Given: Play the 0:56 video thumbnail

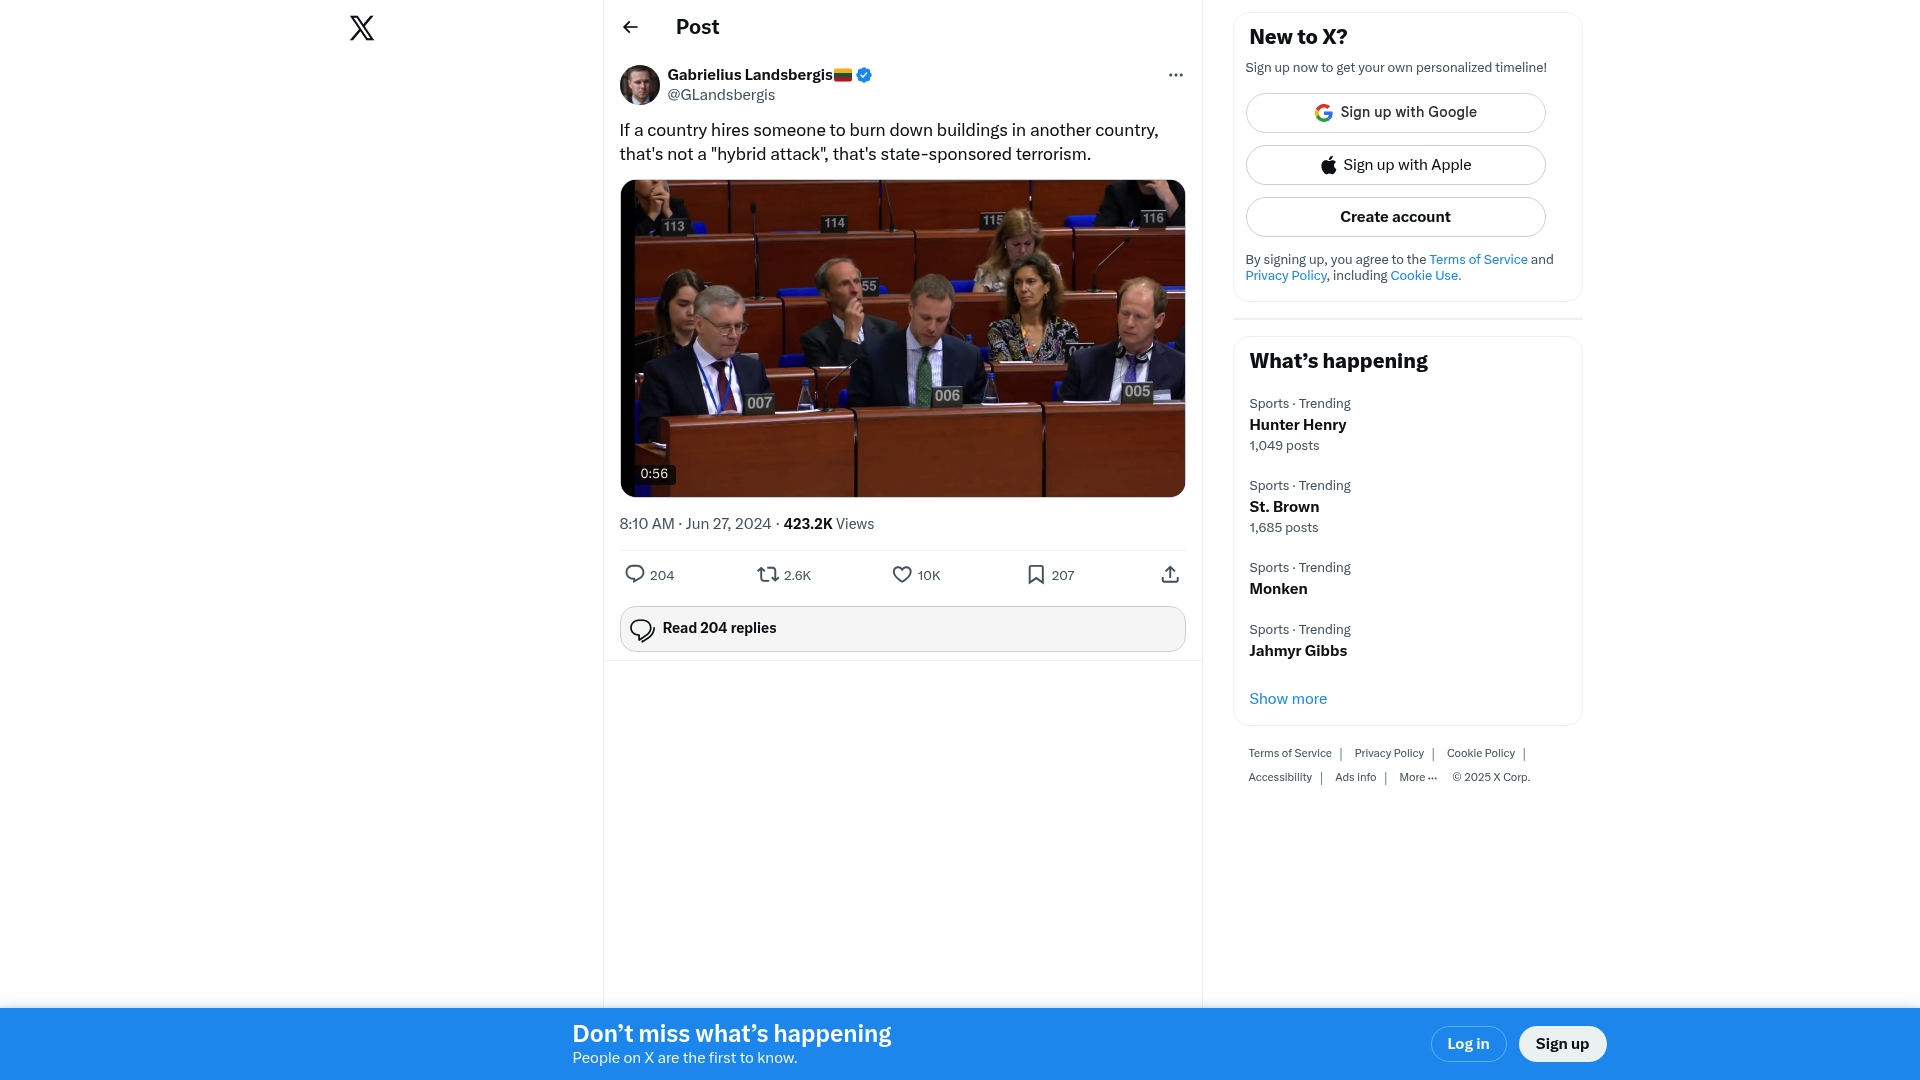Looking at the screenshot, I should tap(902, 338).
